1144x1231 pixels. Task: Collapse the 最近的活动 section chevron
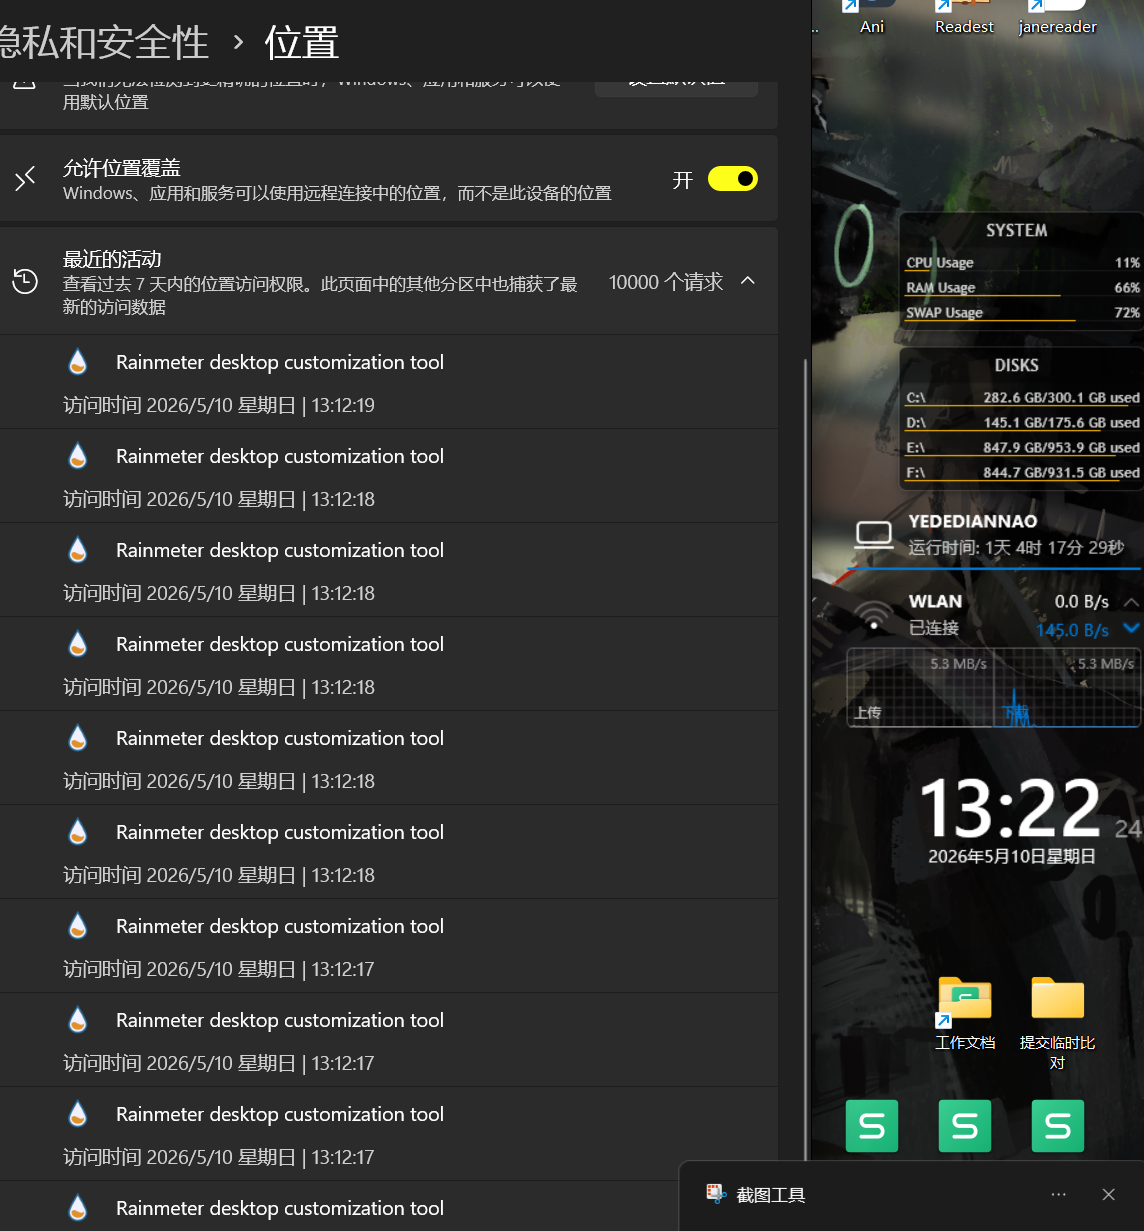(x=748, y=281)
